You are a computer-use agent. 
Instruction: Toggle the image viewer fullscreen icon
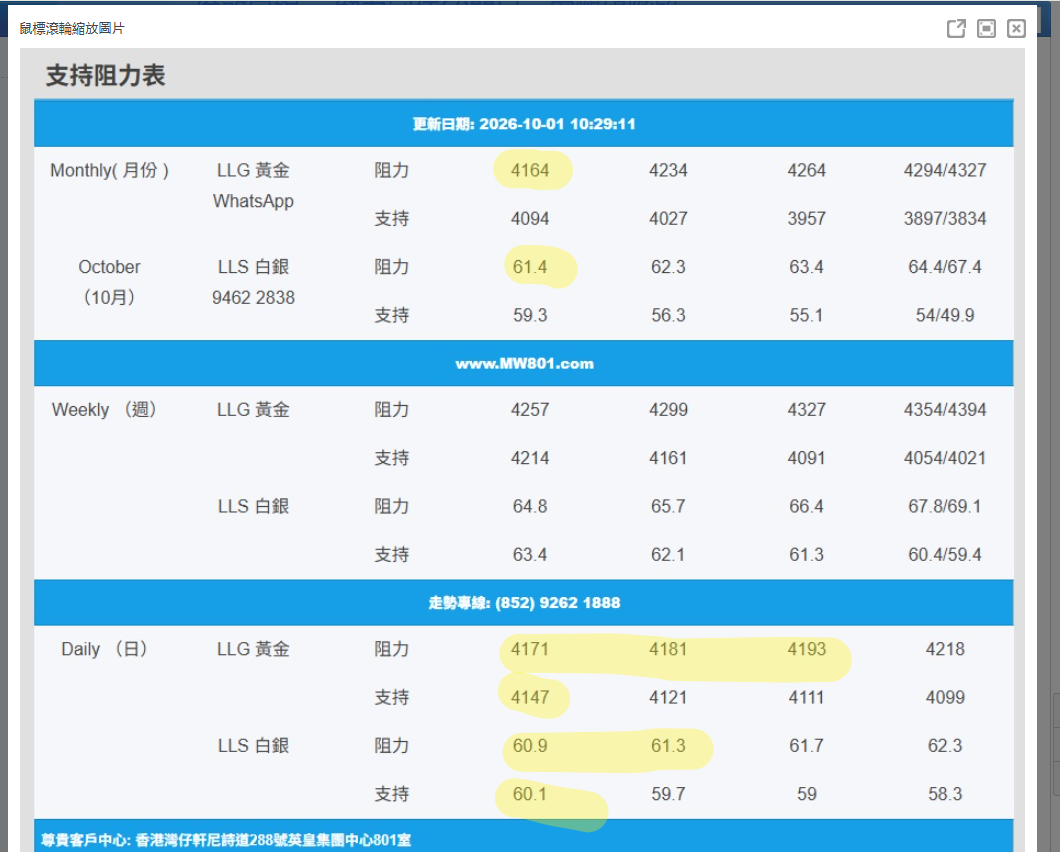[986, 28]
